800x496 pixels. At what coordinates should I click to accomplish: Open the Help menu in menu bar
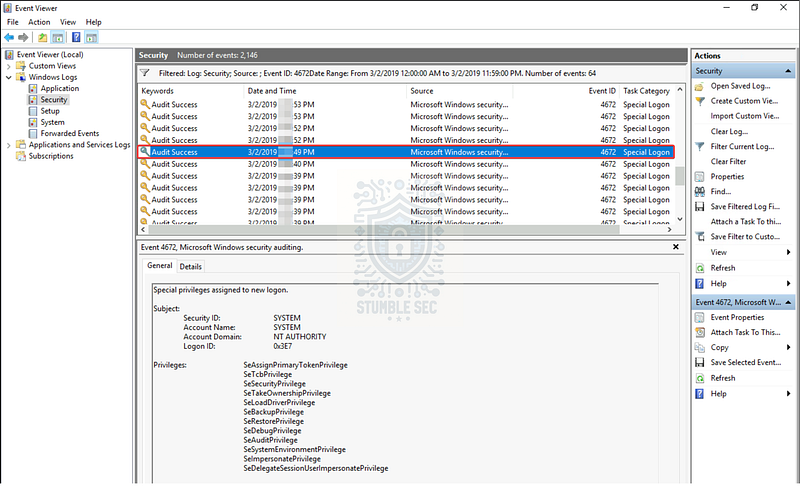tap(93, 22)
